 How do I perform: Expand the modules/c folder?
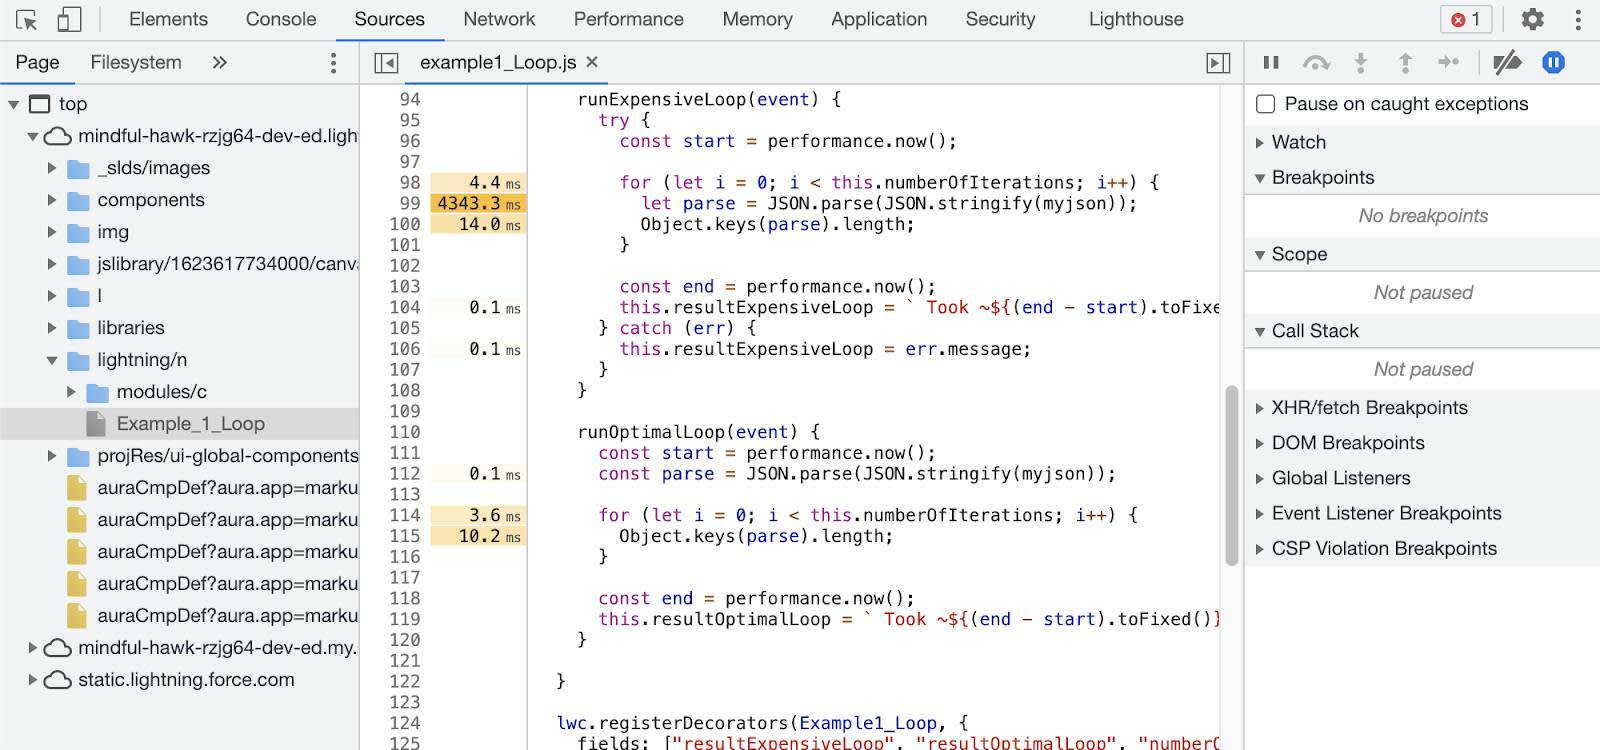(71, 392)
